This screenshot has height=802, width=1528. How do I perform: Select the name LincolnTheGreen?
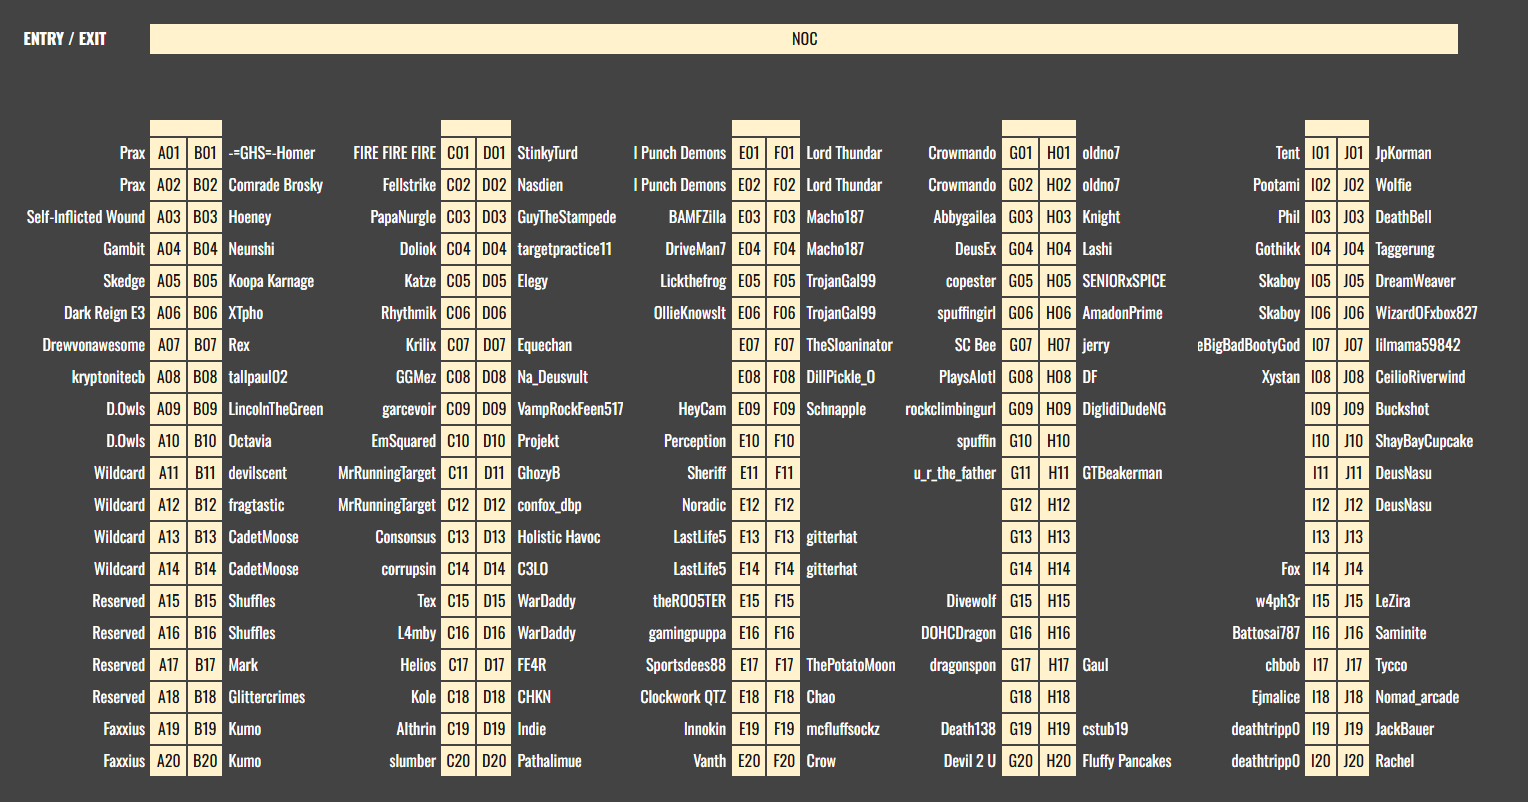[x=276, y=409]
